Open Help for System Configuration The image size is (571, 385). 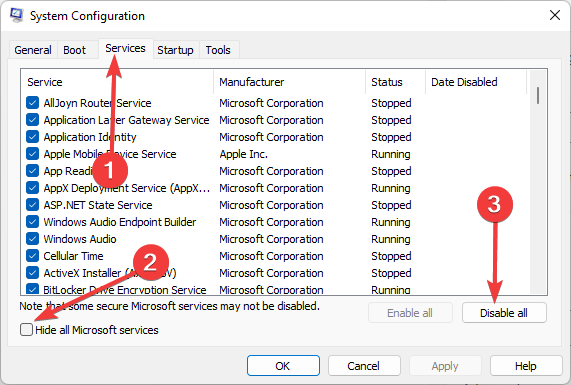point(525,366)
